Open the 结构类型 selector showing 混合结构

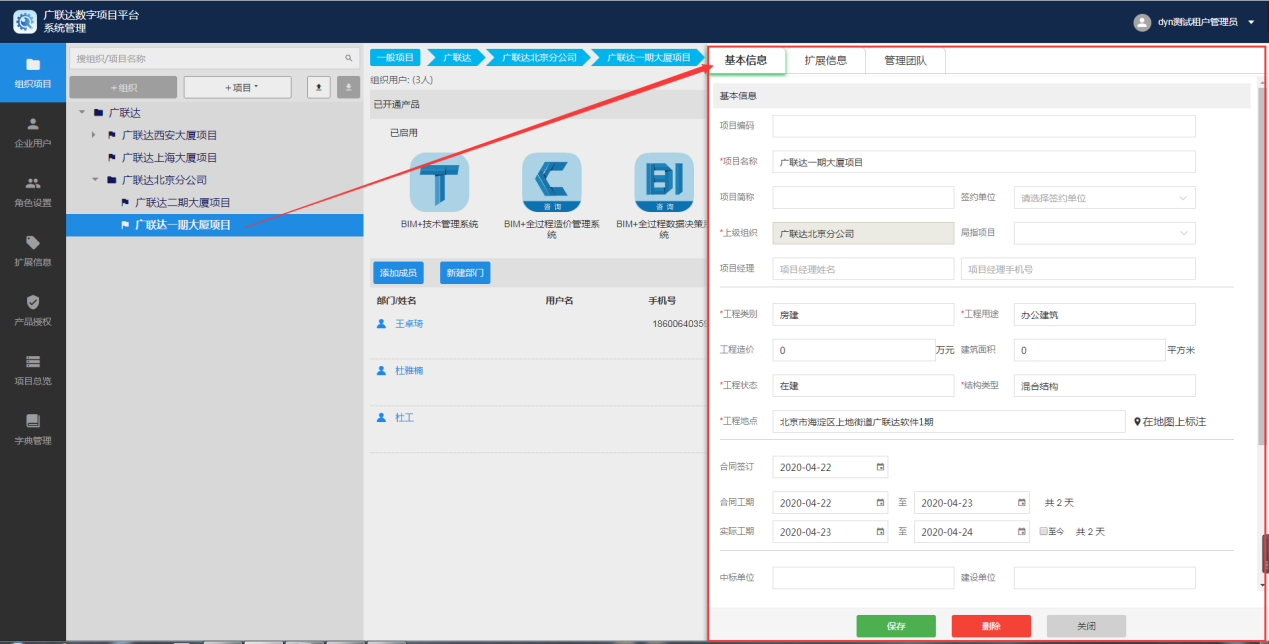[1104, 385]
